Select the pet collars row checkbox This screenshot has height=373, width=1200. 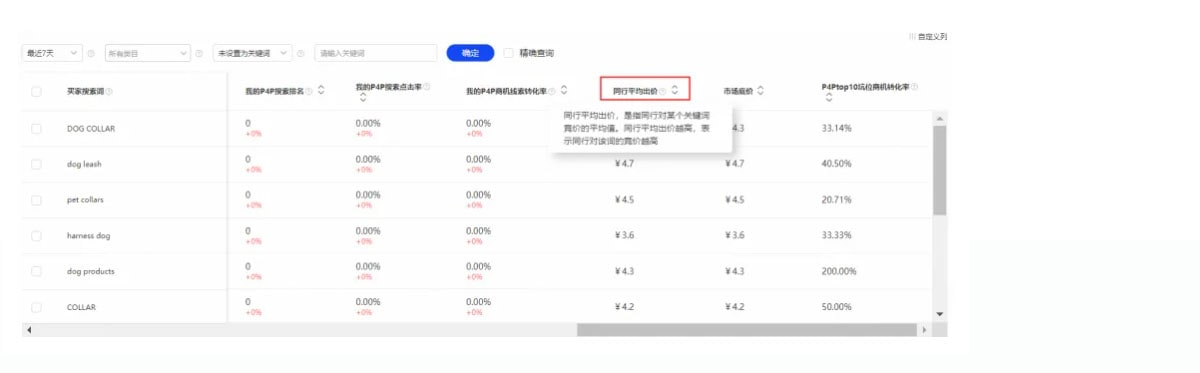36,200
